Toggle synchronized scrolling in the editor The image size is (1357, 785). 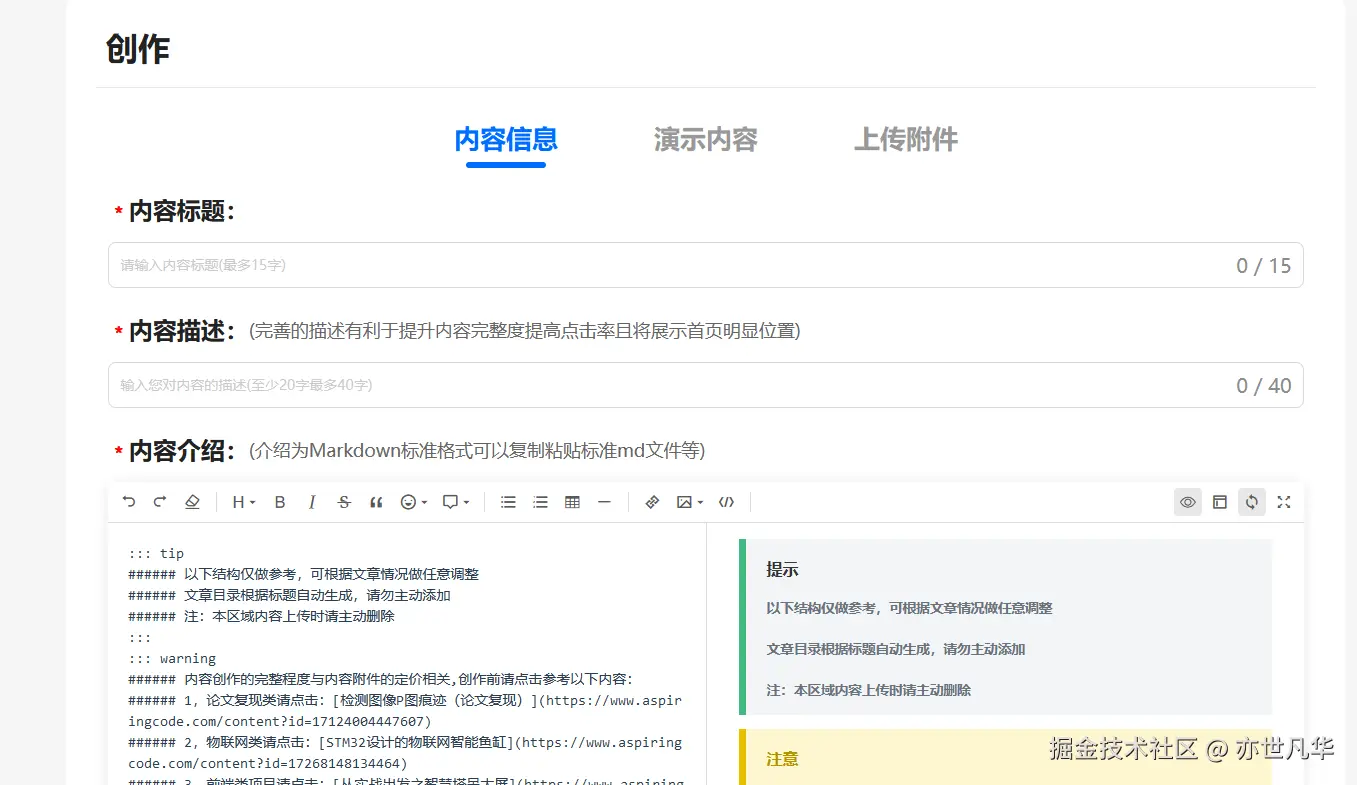tap(1252, 501)
